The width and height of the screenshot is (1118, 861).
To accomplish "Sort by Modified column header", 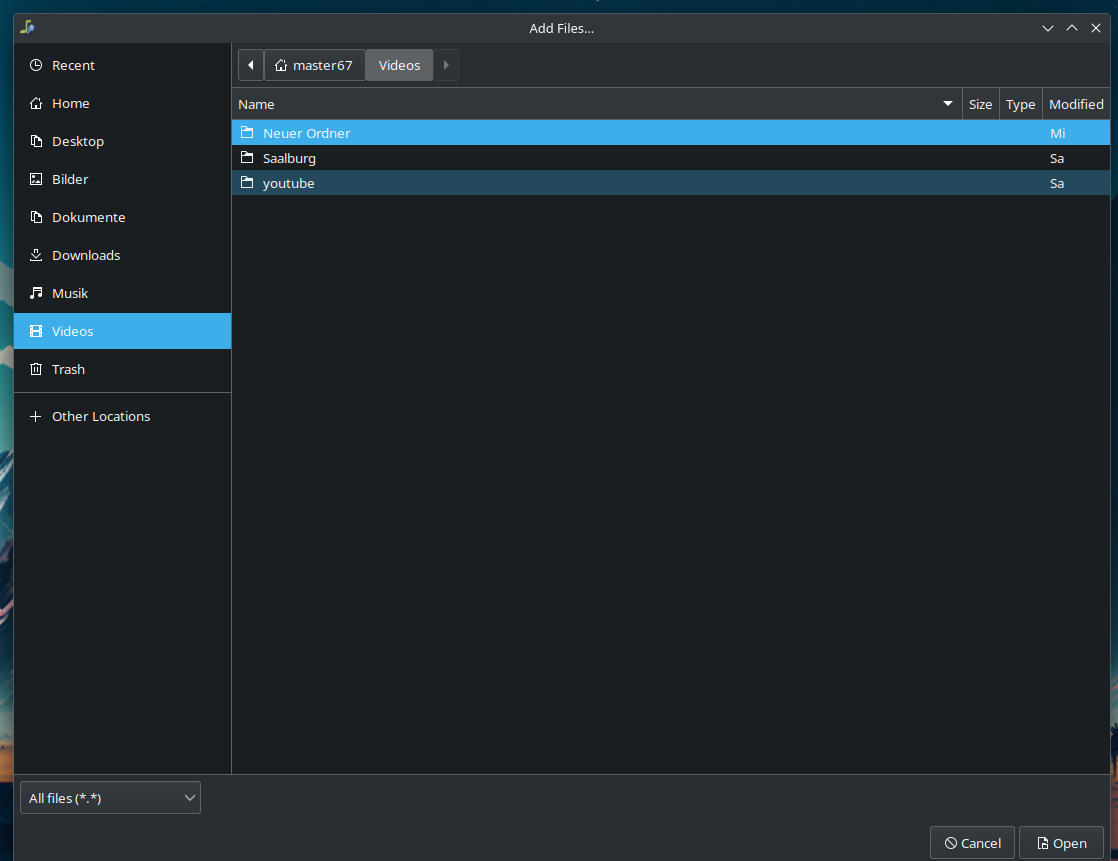I will coord(1076,104).
